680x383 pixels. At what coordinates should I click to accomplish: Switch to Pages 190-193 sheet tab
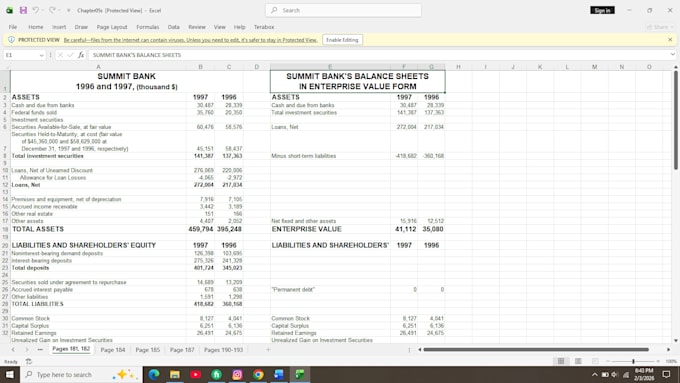(223, 350)
